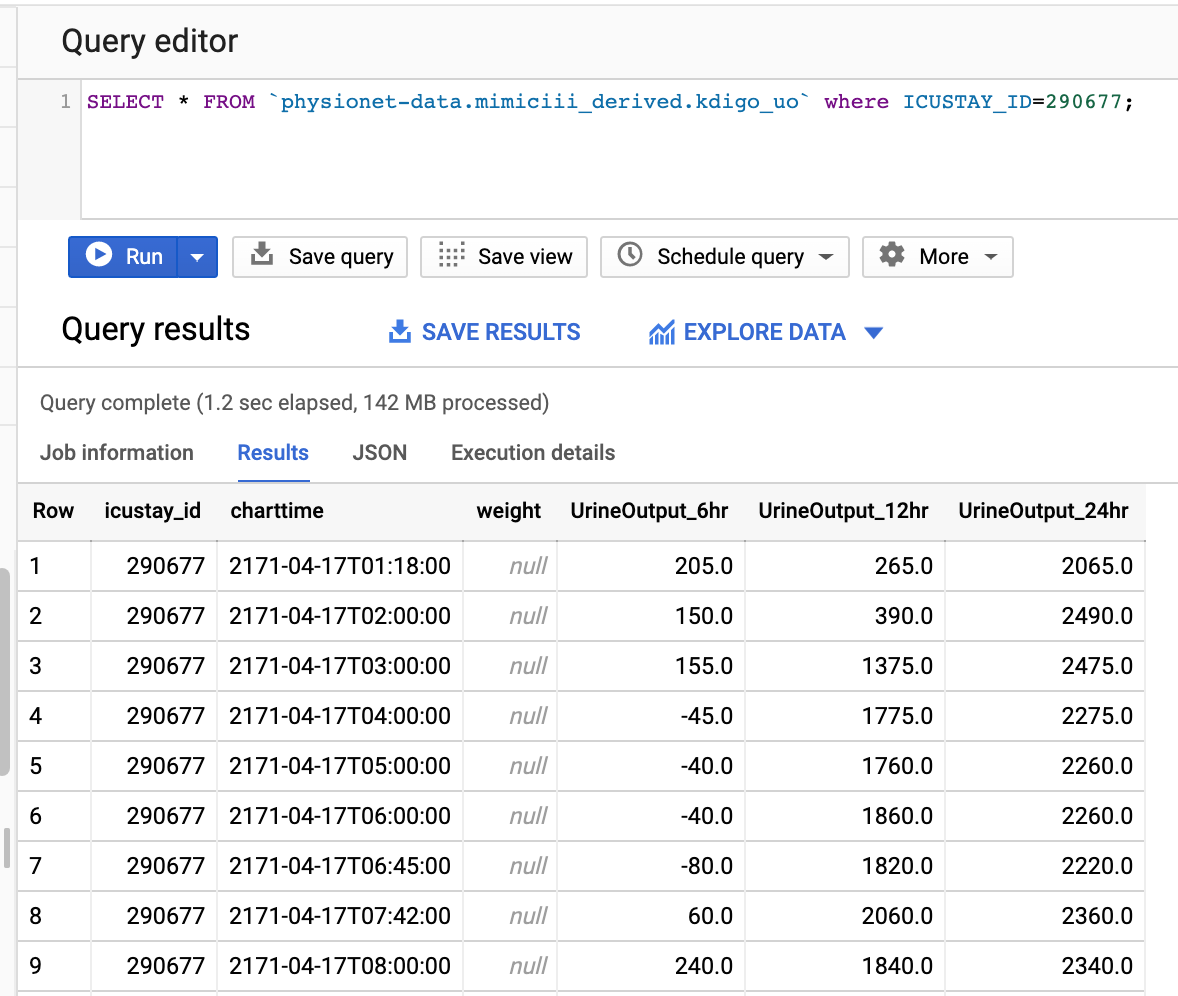Select the Results tab
Screen dimensions: 1178x996
pos(273,452)
